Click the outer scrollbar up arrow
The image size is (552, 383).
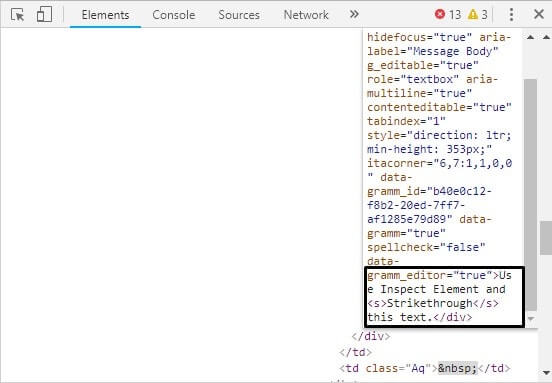coord(546,37)
